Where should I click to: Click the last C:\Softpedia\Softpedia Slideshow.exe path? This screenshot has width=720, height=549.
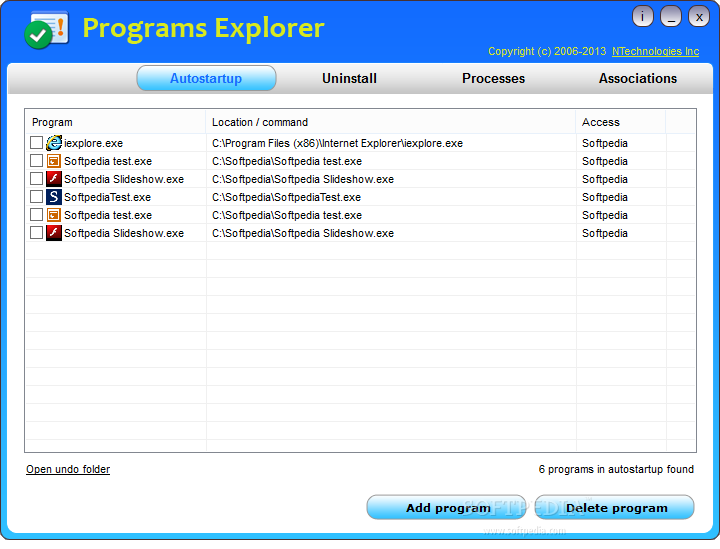click(x=303, y=233)
